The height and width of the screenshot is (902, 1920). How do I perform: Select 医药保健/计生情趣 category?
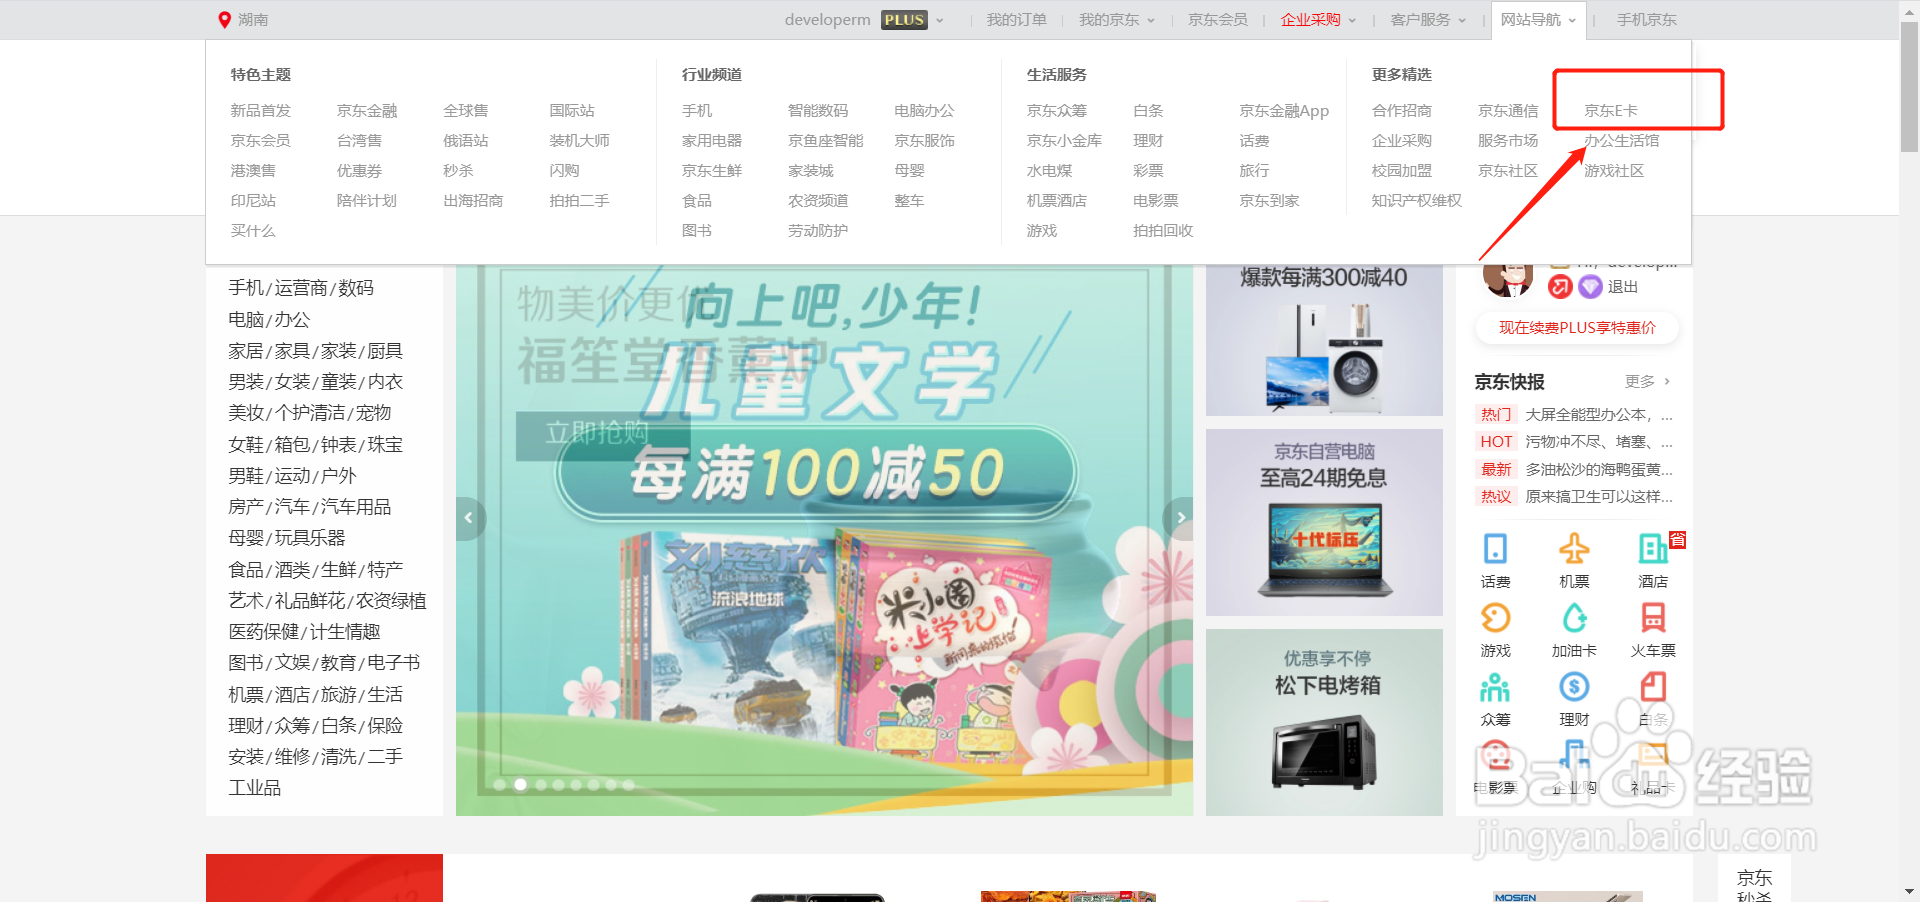(x=304, y=631)
